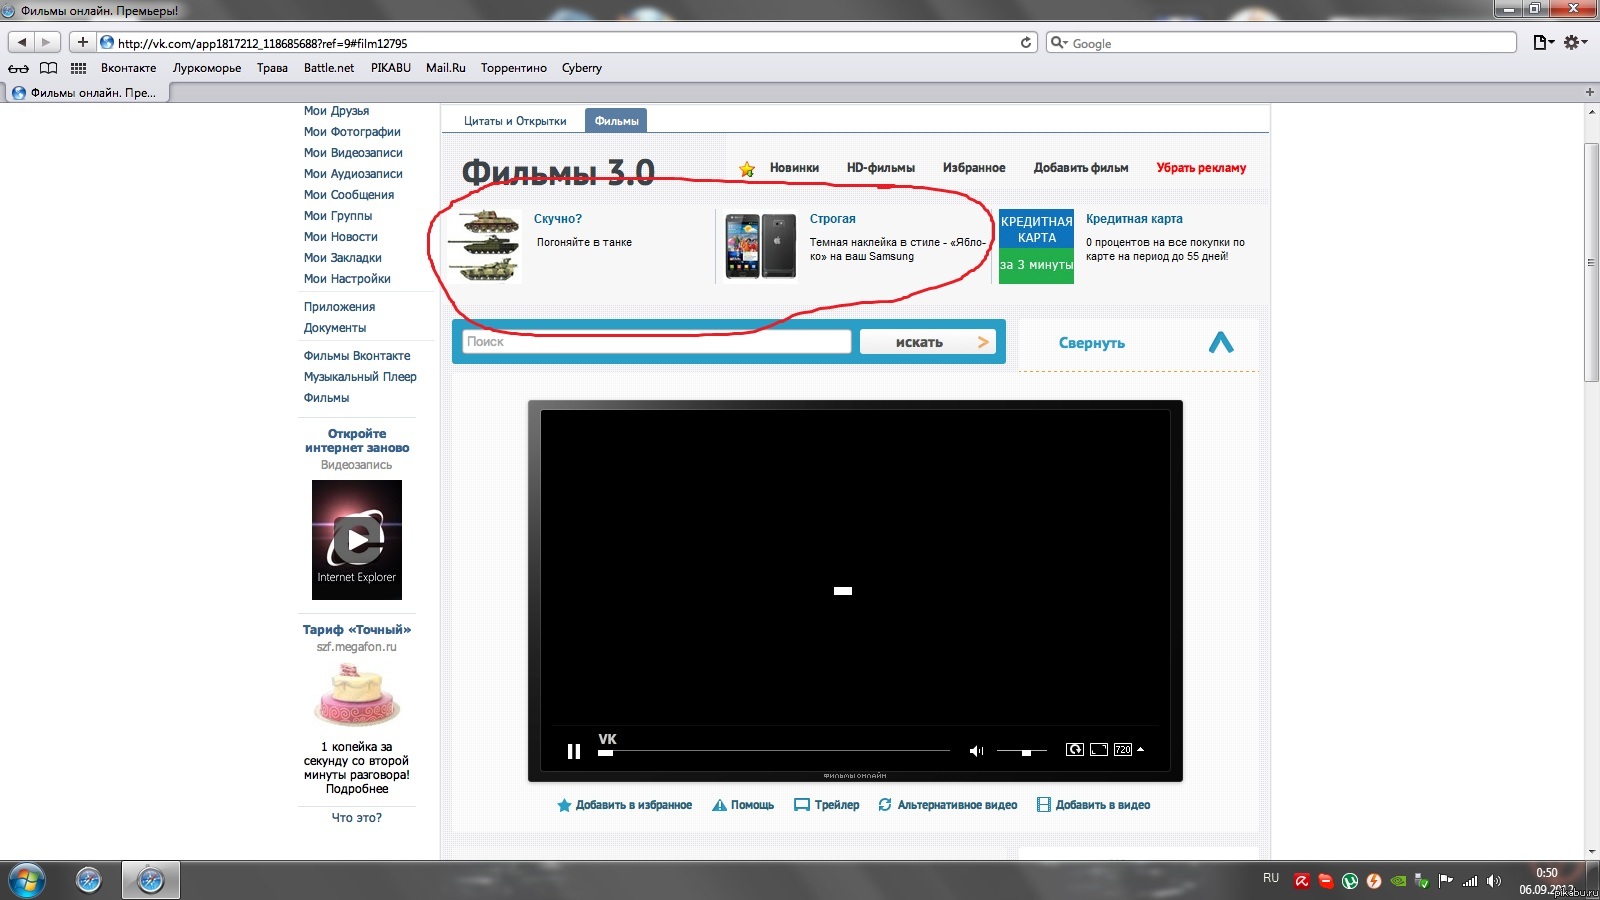Open the Windows Start orb
The image size is (1600, 900).
(27, 881)
